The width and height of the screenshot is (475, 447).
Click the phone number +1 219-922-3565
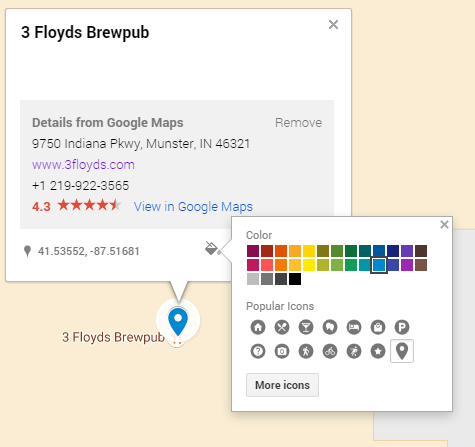[80, 186]
